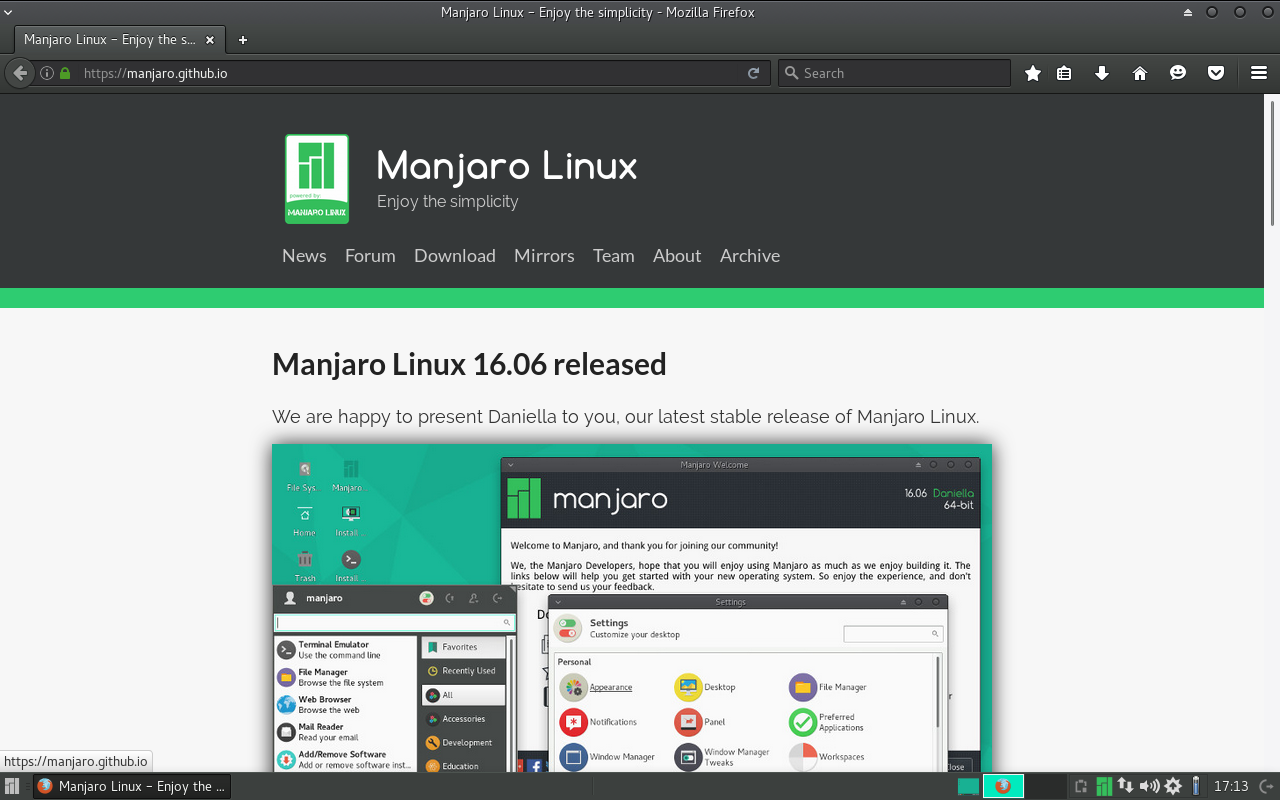The height and width of the screenshot is (800, 1280).
Task: Open the Downloads arrow icon
Action: point(1102,73)
